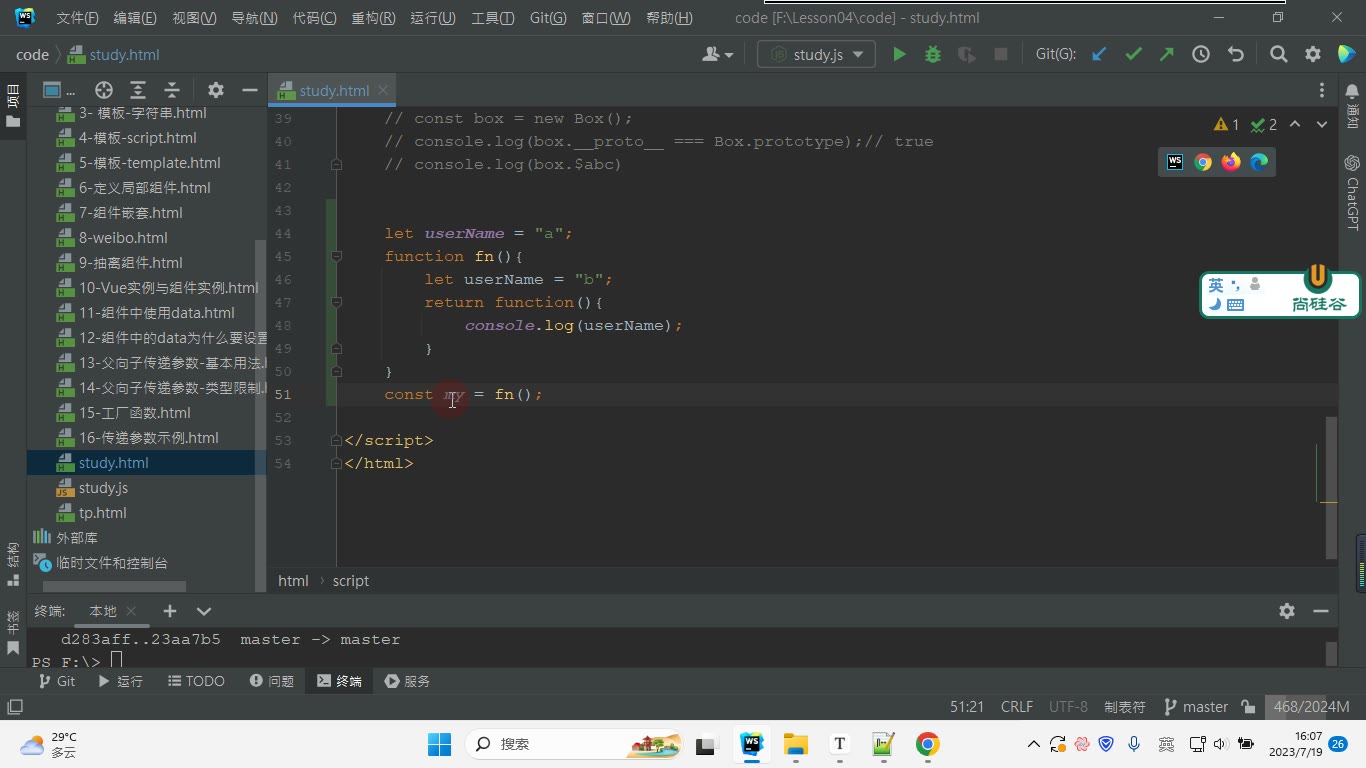Toggle tool window bars at bottom-left corner
1366x768 pixels.
[x=14, y=707]
